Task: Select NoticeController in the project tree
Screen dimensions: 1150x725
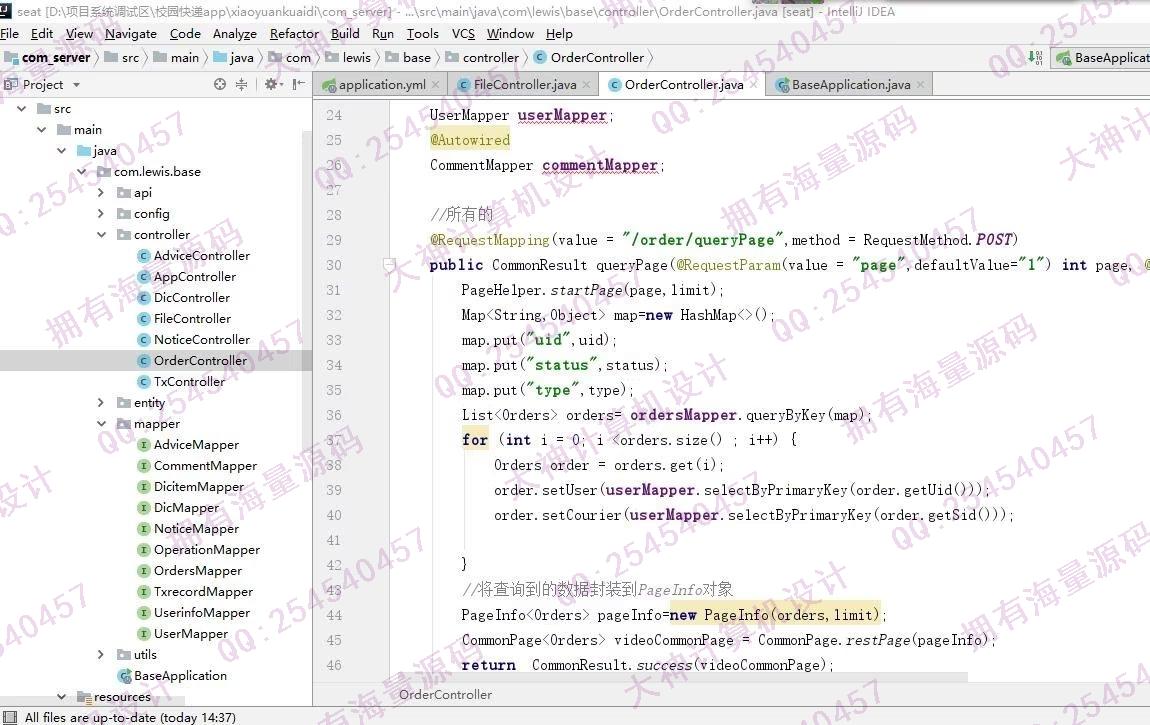Action: click(202, 340)
